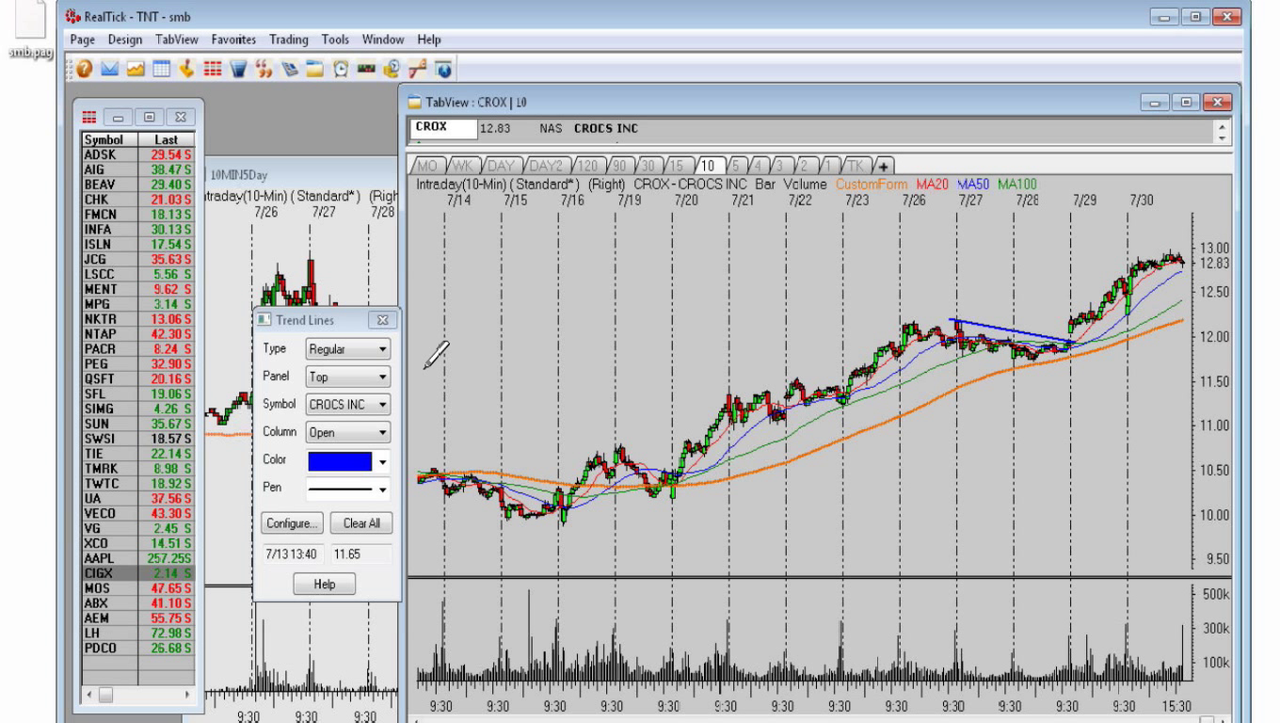The width and height of the screenshot is (1280, 723).
Task: Select the AAPL row in the watchlist
Action: [x=138, y=558]
